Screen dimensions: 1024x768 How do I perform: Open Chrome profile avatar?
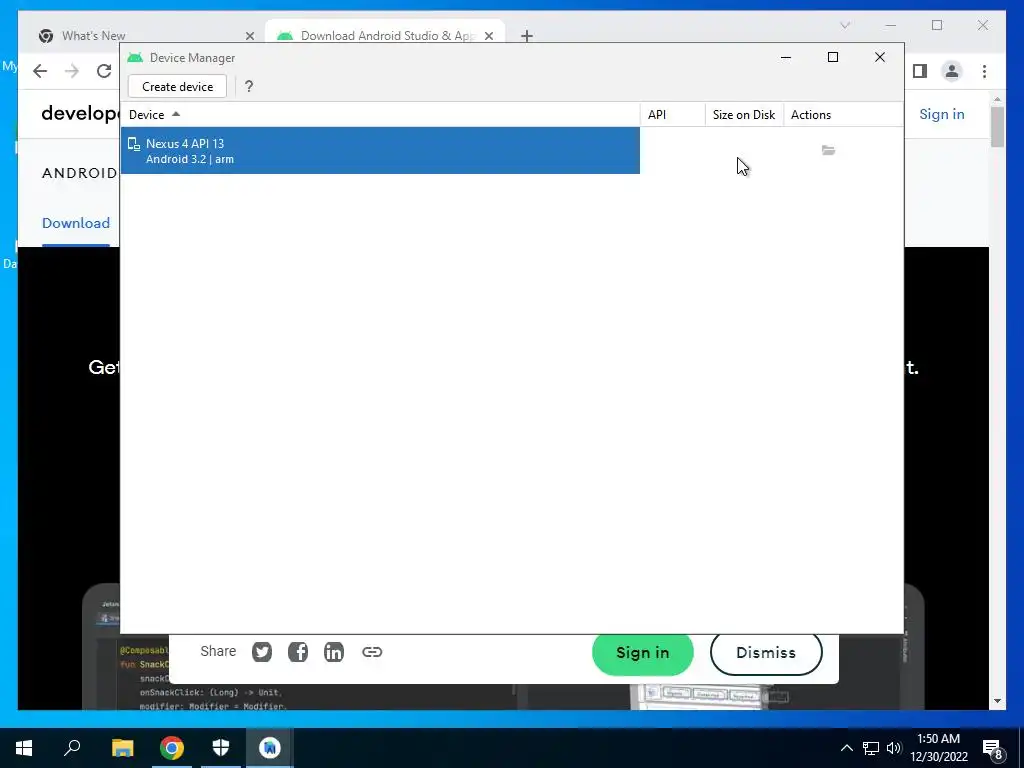coord(952,71)
